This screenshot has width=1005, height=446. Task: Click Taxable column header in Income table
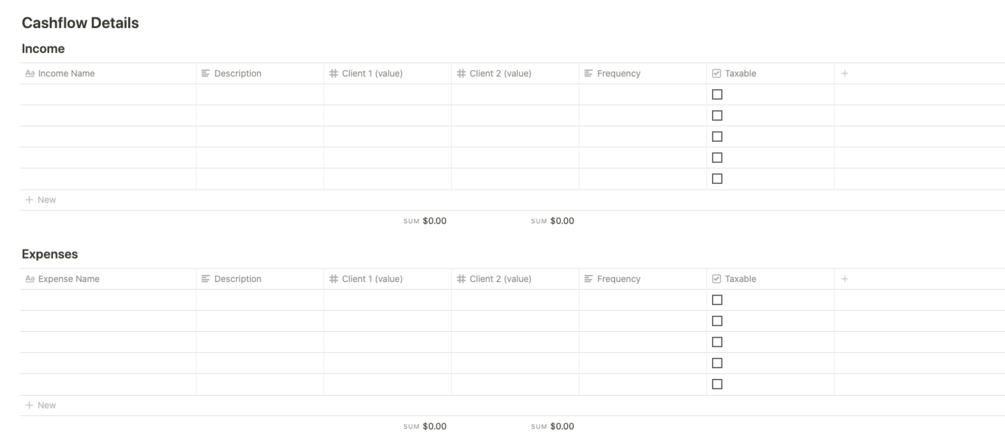[770, 74]
